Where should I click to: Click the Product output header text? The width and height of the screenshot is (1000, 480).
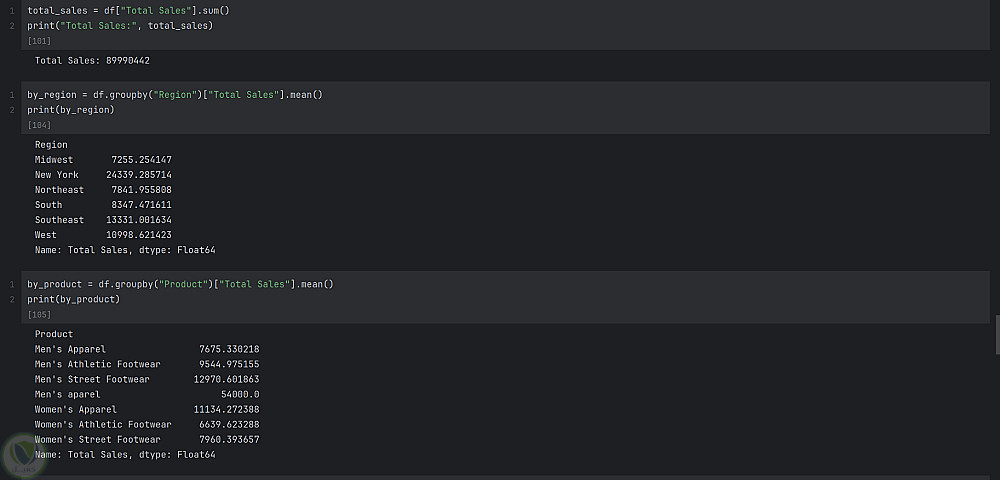click(54, 335)
